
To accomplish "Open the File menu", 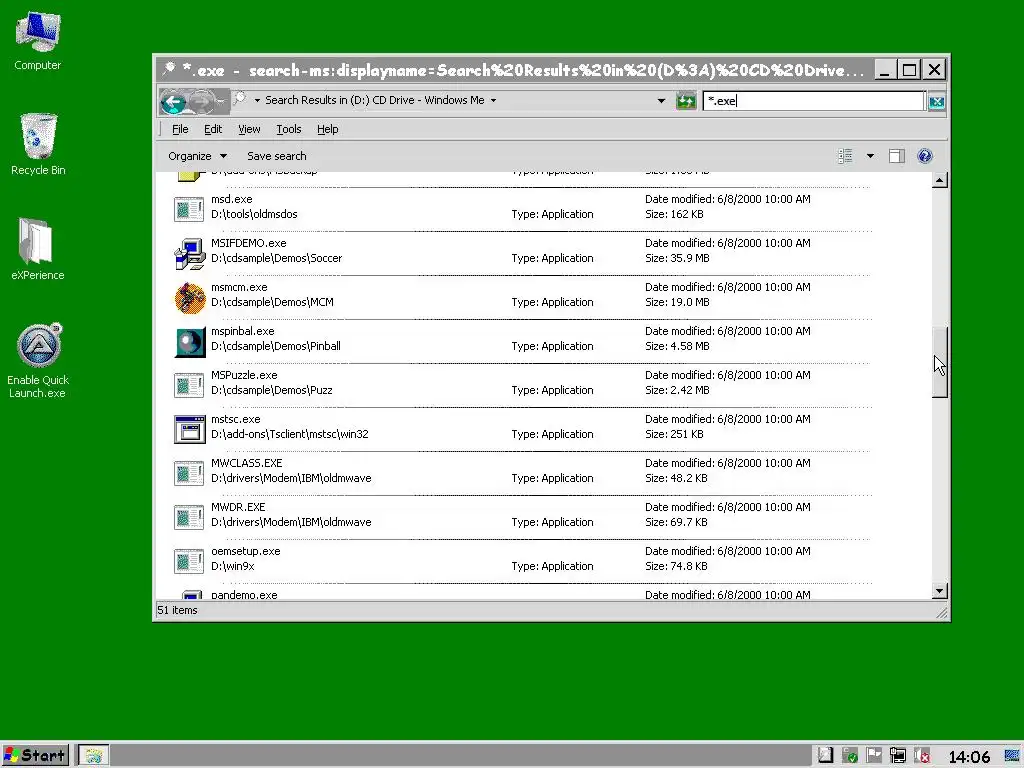I will click(x=180, y=129).
